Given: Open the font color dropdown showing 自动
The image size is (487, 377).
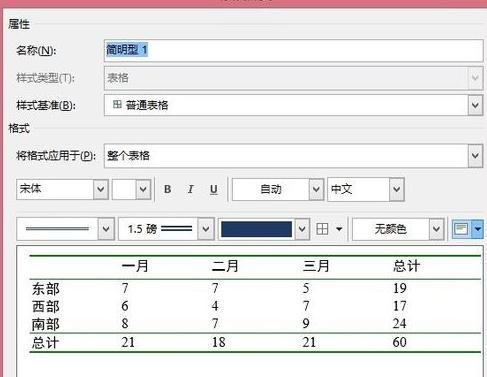Looking at the screenshot, I should coord(278,189).
